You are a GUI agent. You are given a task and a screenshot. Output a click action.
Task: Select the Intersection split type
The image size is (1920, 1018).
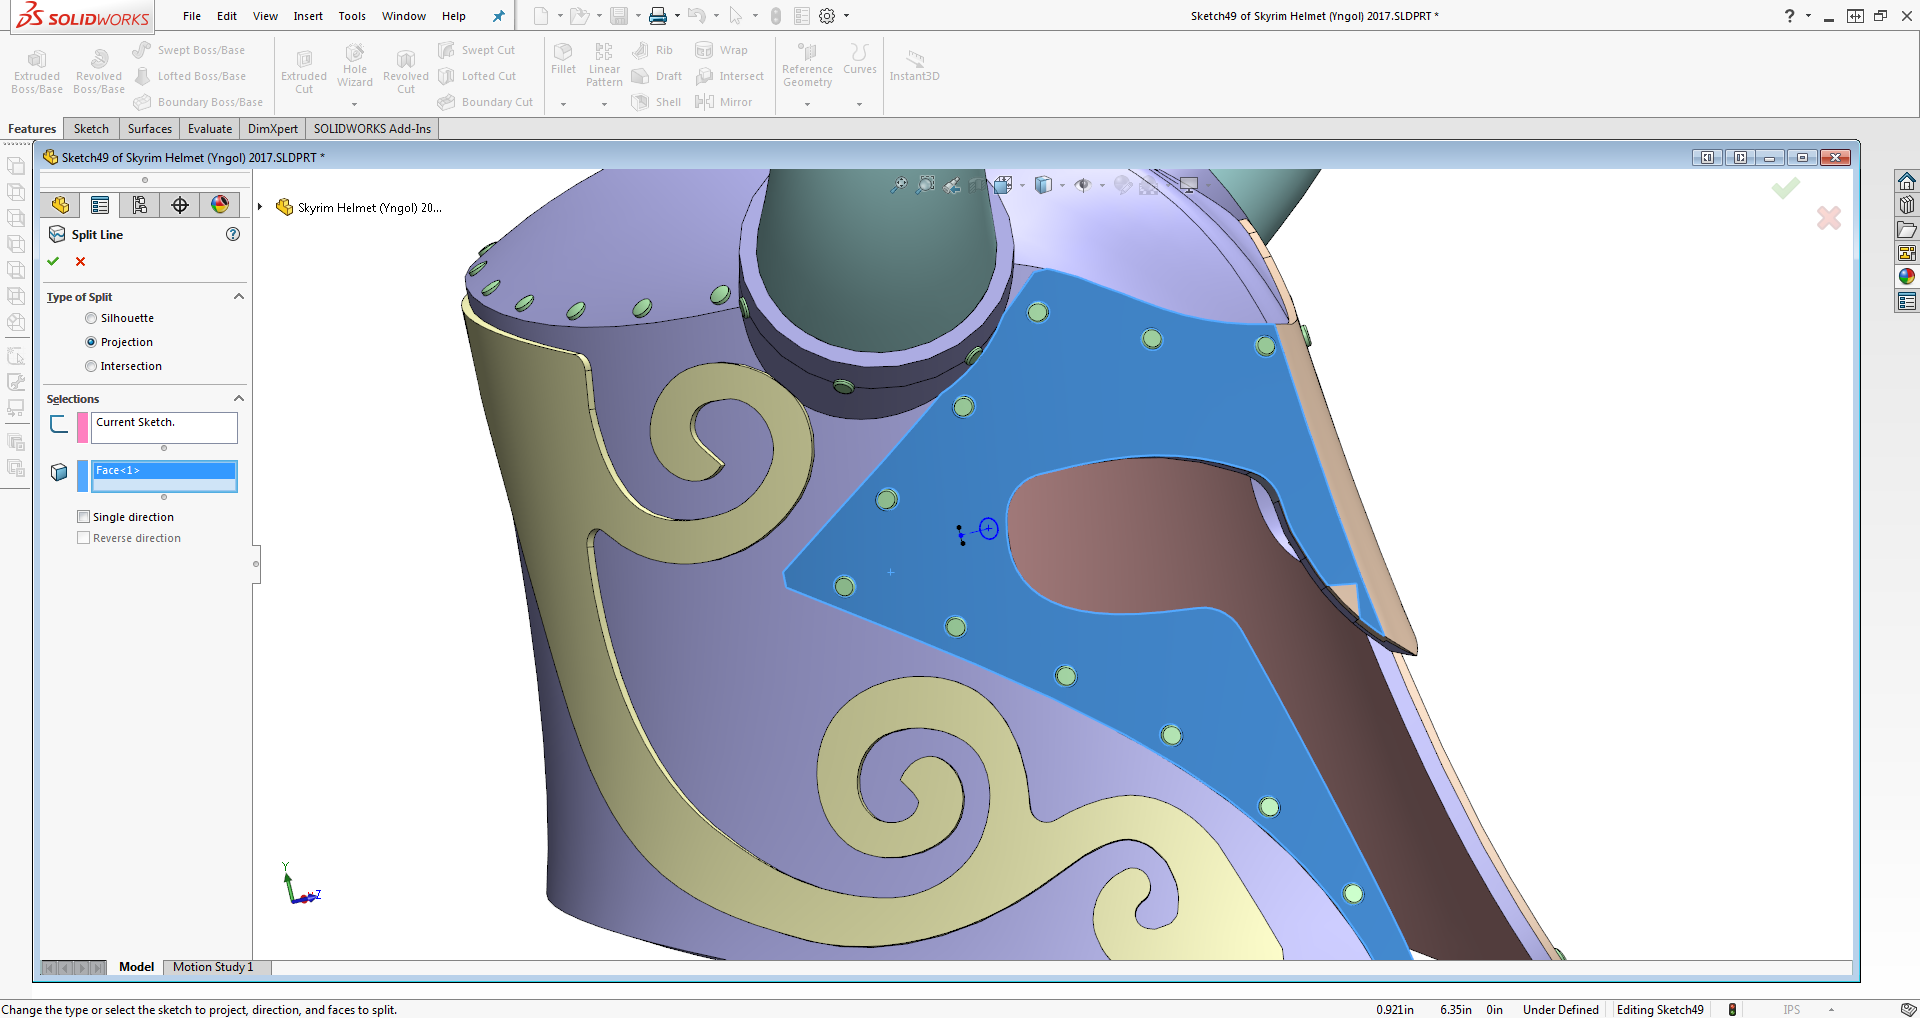(91, 366)
